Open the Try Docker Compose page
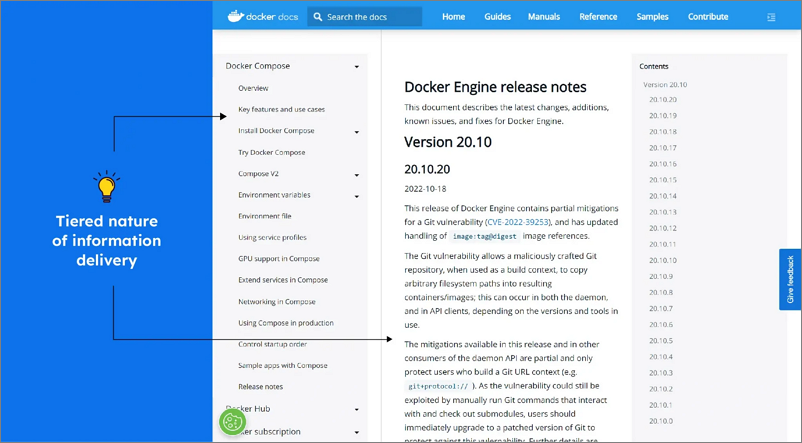802x443 pixels. point(272,152)
